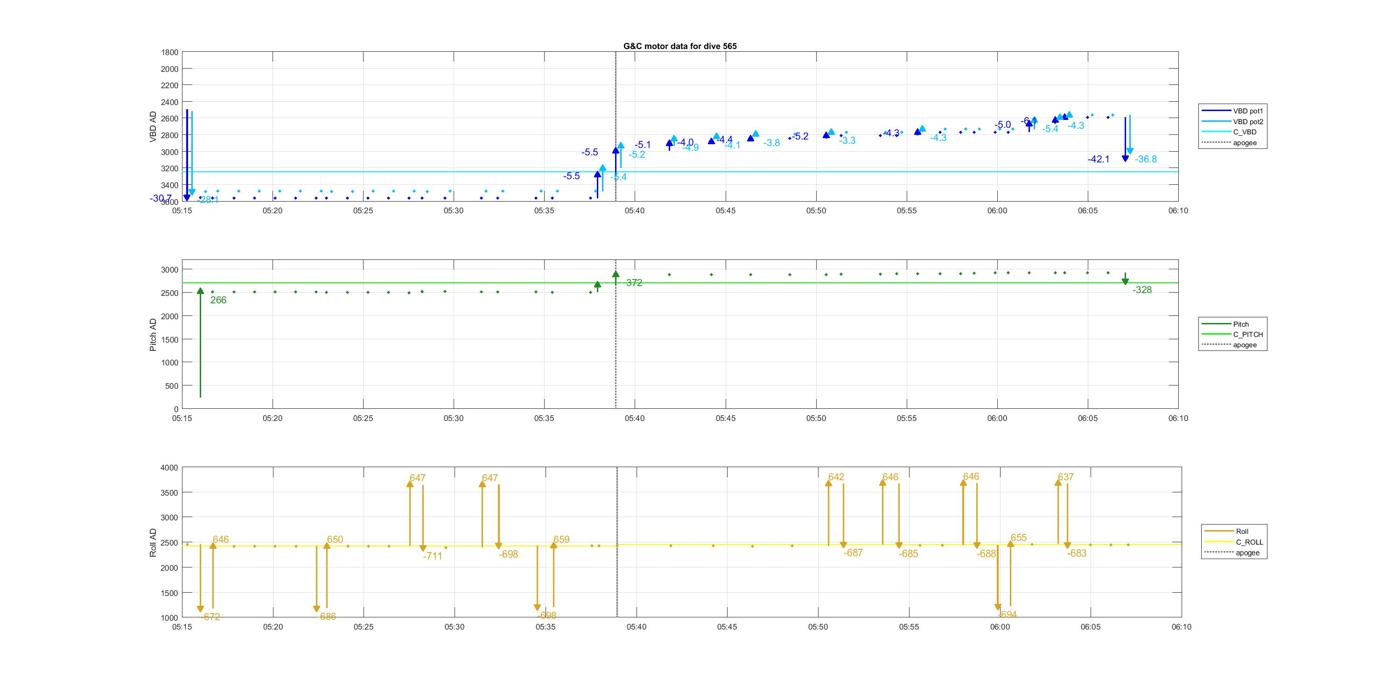Click the '-36.8' VBD data label

1145,159
